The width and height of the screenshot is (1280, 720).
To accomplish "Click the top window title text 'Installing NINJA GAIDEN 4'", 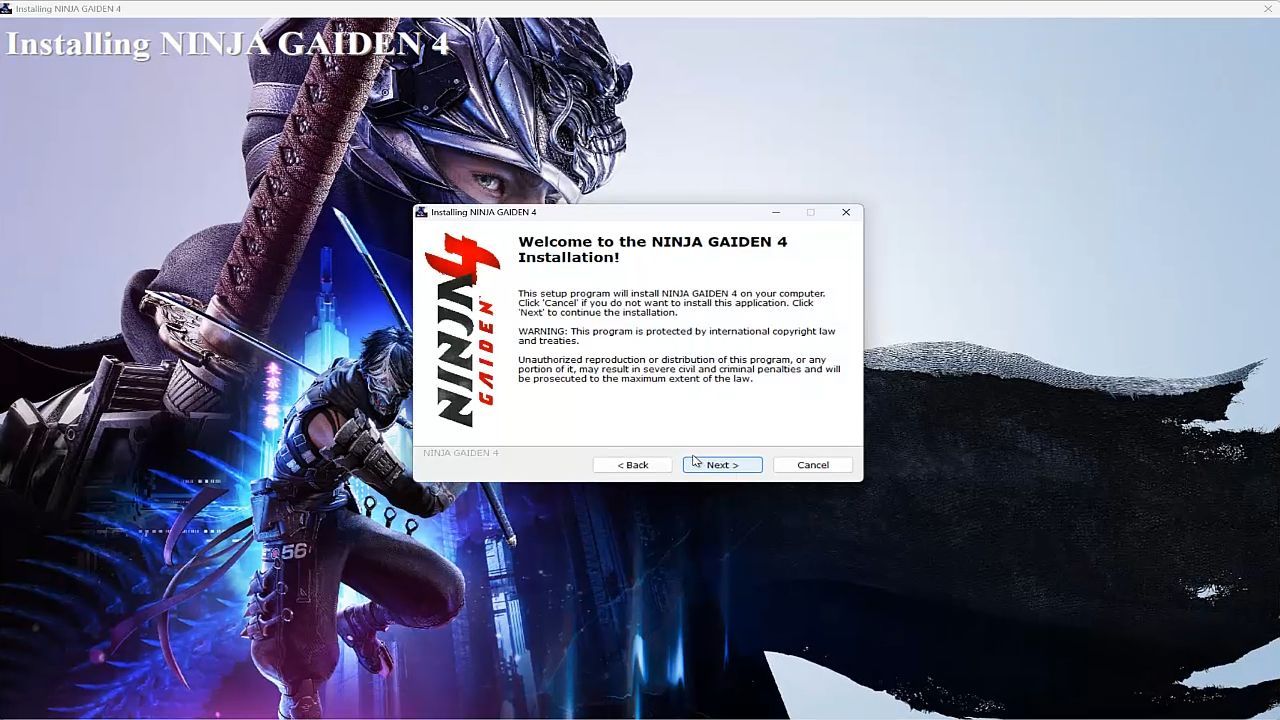I will (x=68, y=9).
